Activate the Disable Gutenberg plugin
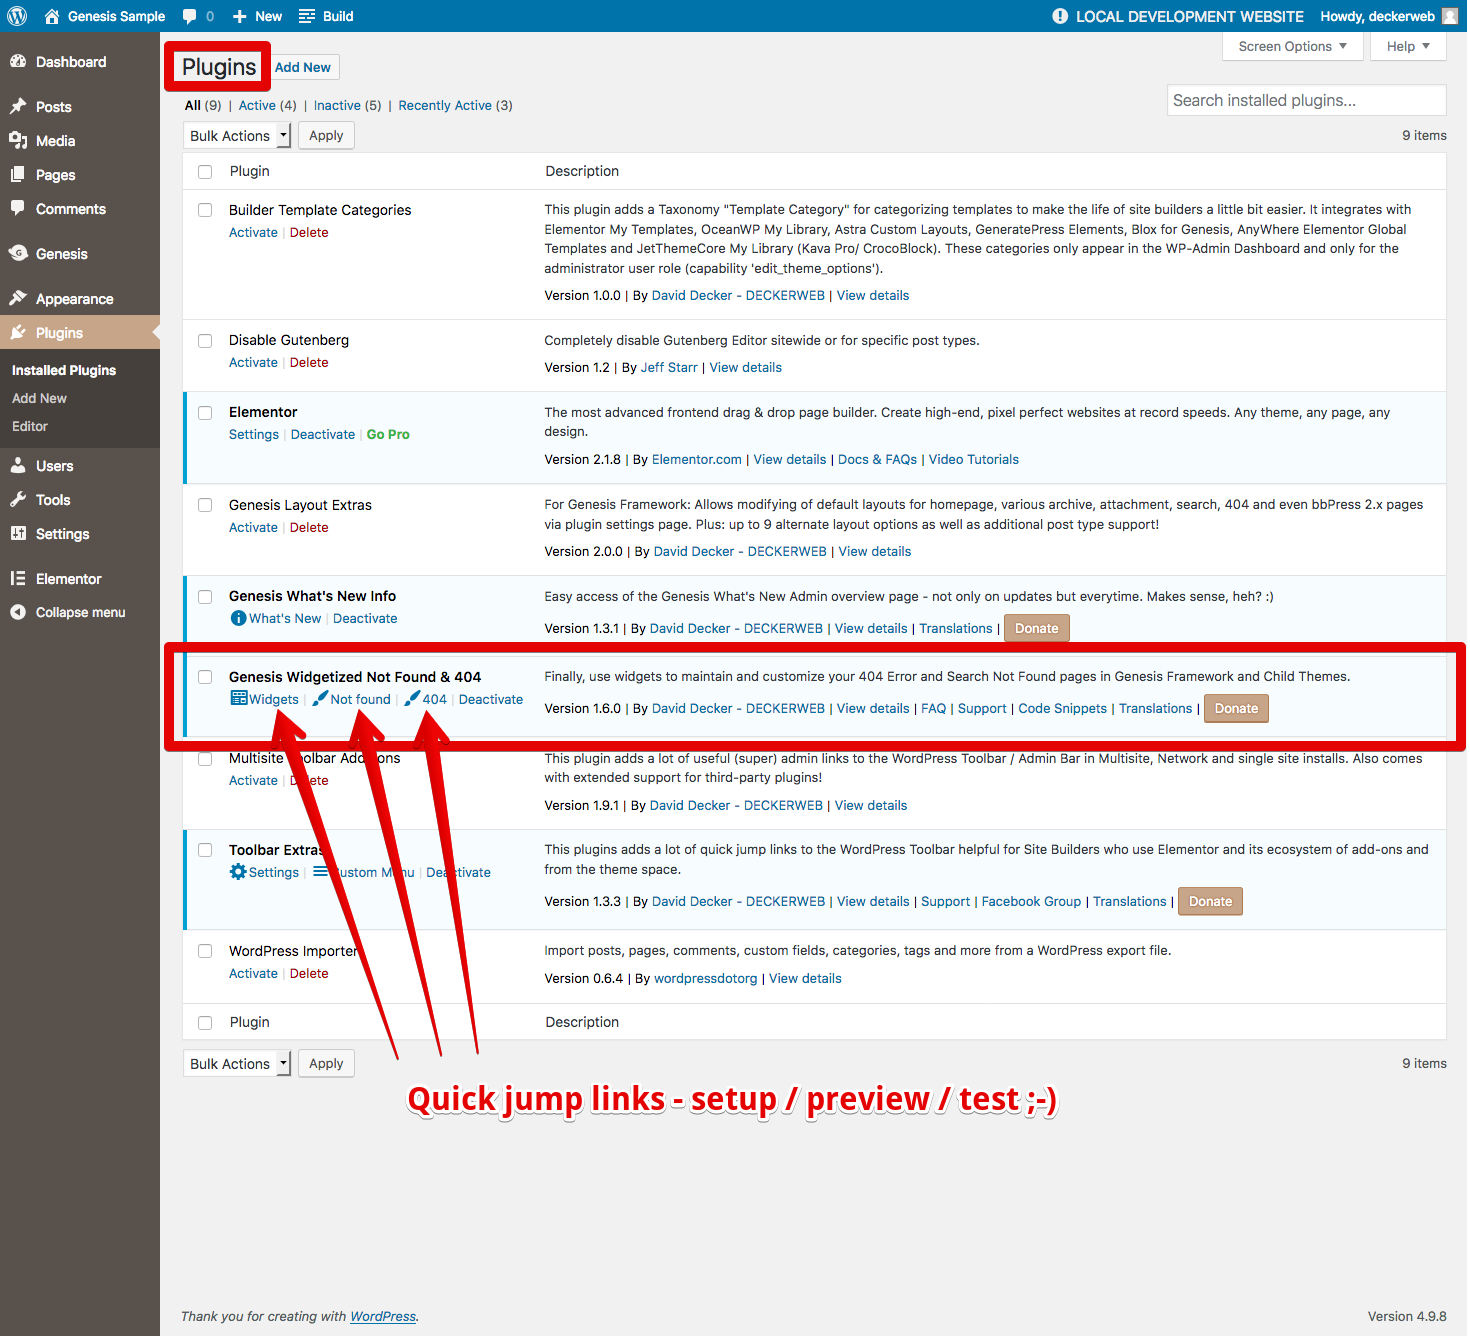 pos(253,363)
